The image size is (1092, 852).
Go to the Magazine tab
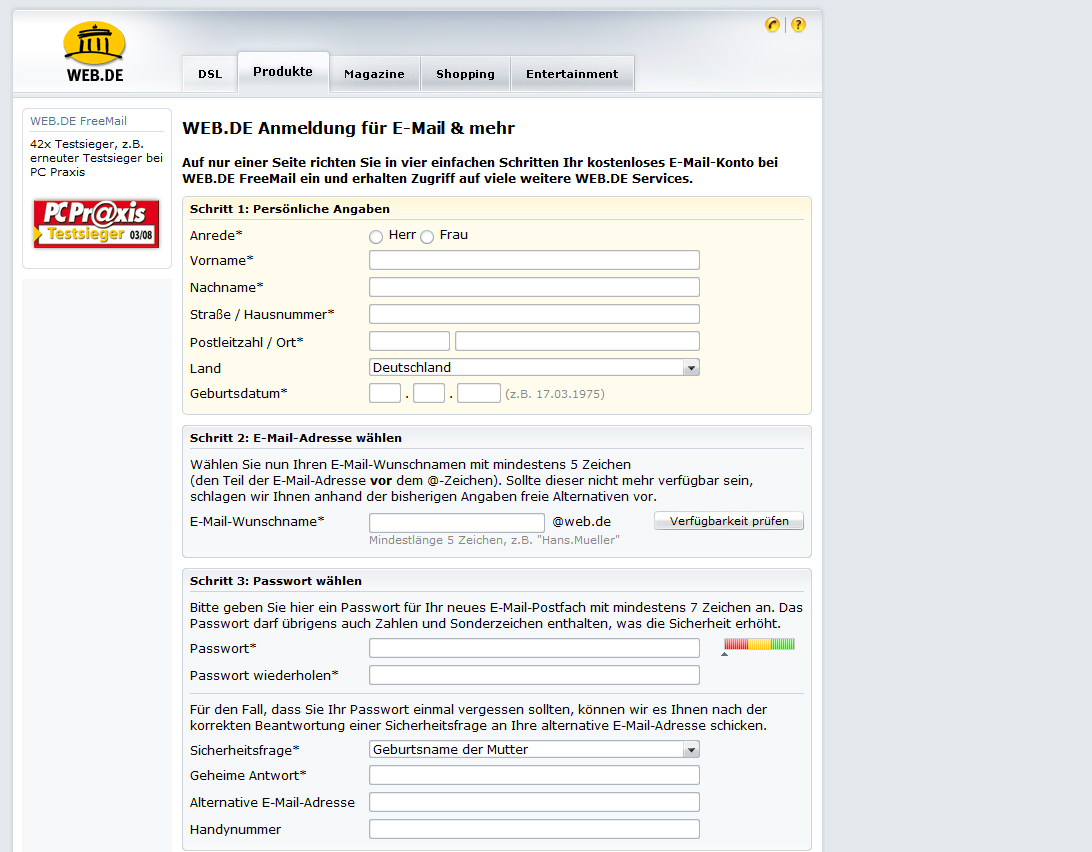tap(374, 74)
